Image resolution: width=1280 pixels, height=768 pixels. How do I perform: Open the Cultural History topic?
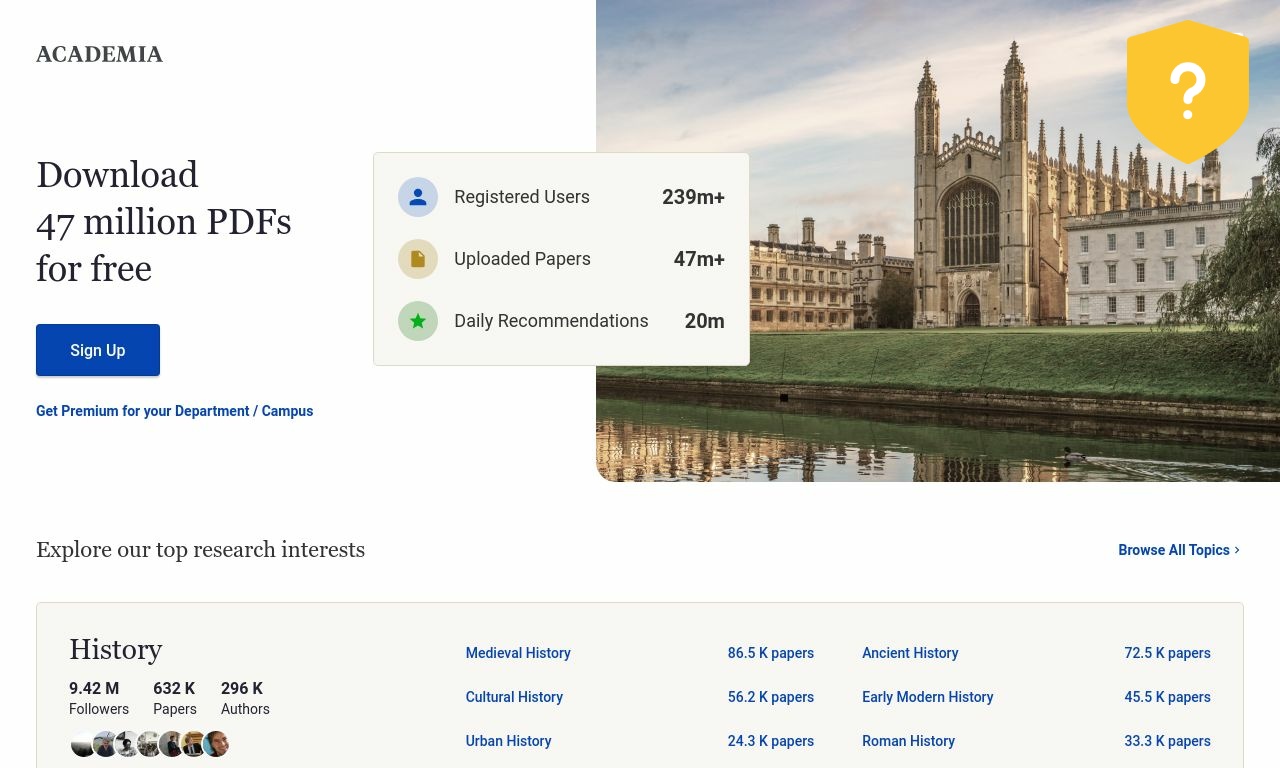[x=514, y=697]
